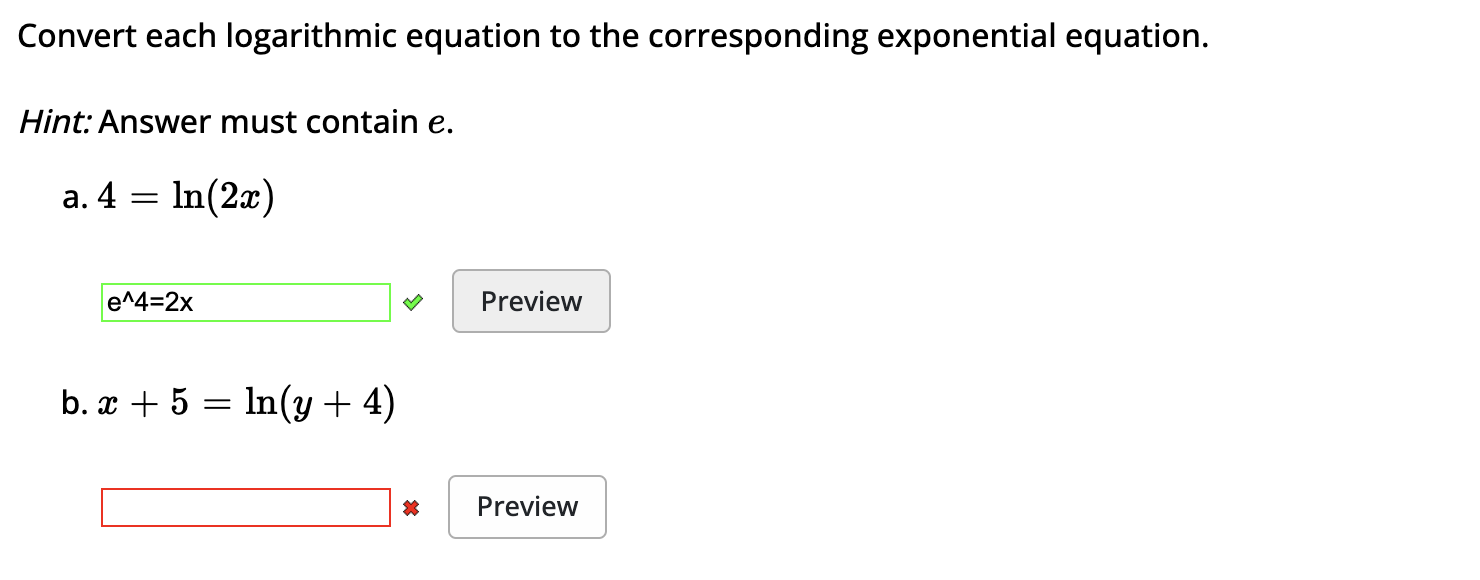This screenshot has width=1480, height=580.
Task: Click the red-bordered empty input field
Action: (245, 507)
